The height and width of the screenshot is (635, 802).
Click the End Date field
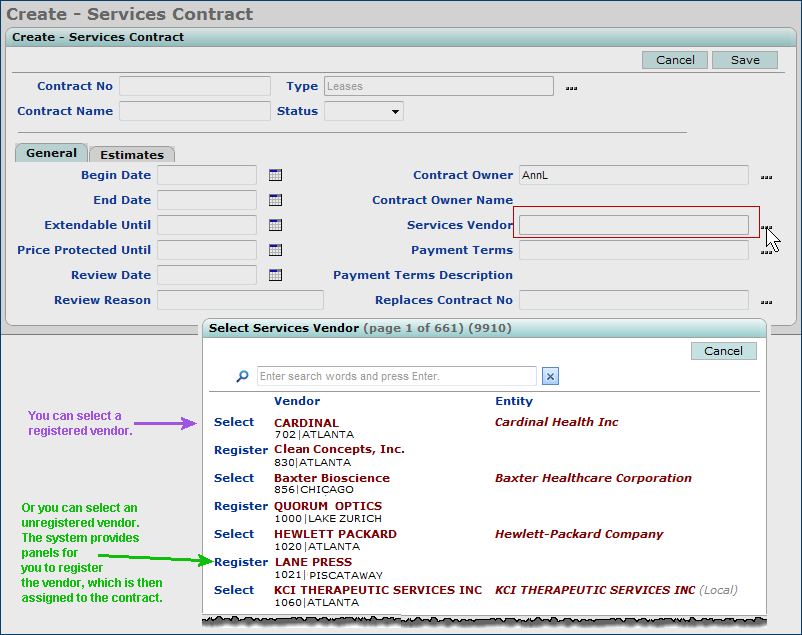point(207,200)
